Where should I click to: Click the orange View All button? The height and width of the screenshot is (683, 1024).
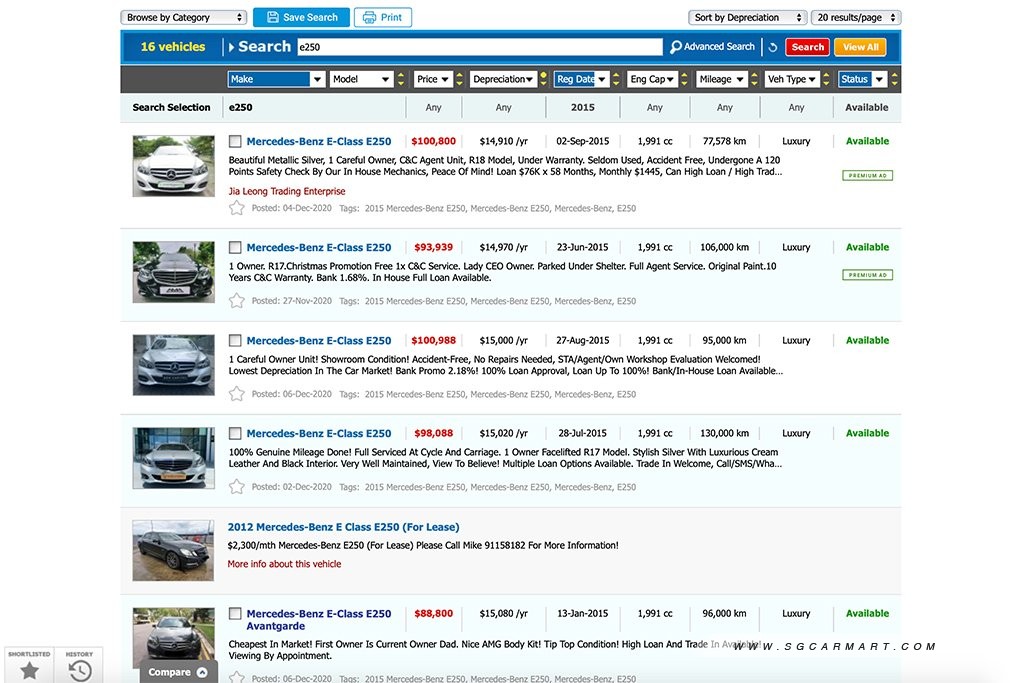860,47
